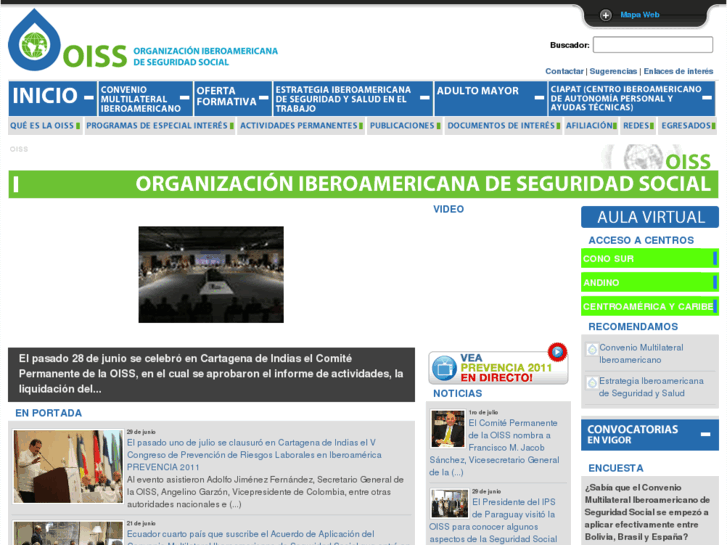Click the green Organización Iberoamericana banner title
Image resolution: width=727 pixels, height=545 pixels.
(423, 184)
